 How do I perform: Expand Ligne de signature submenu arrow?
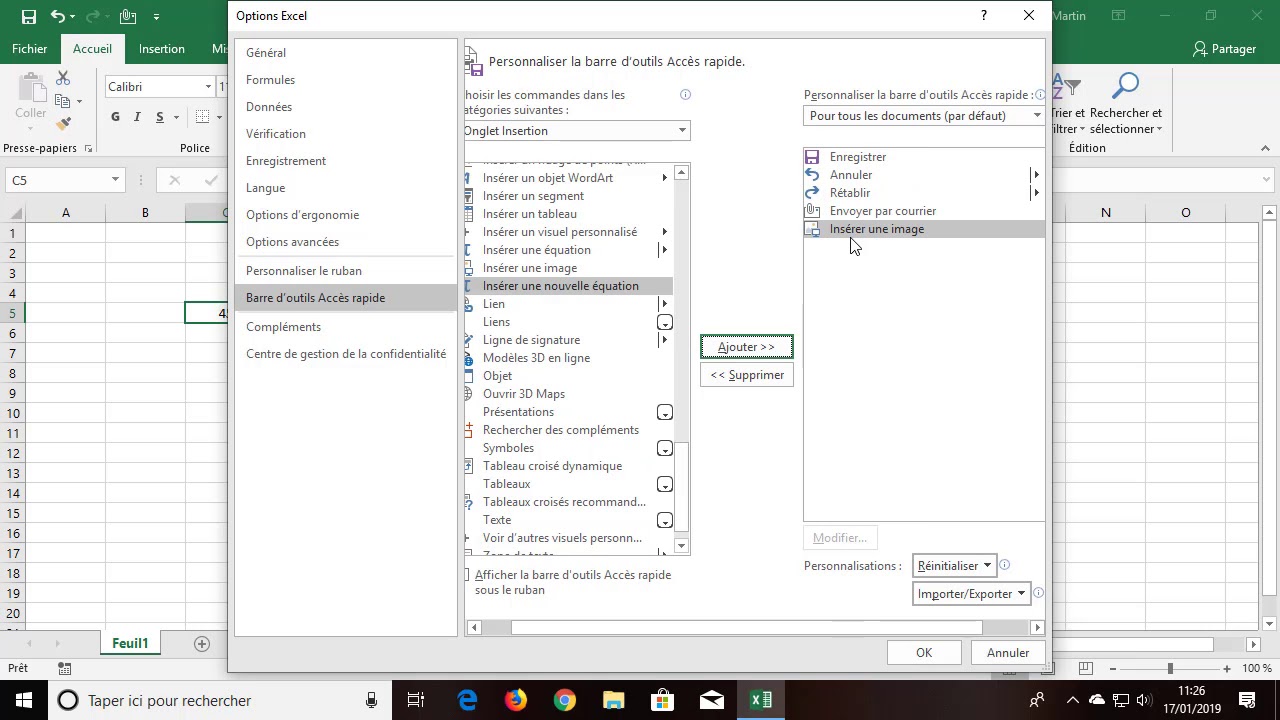pyautogui.click(x=664, y=340)
